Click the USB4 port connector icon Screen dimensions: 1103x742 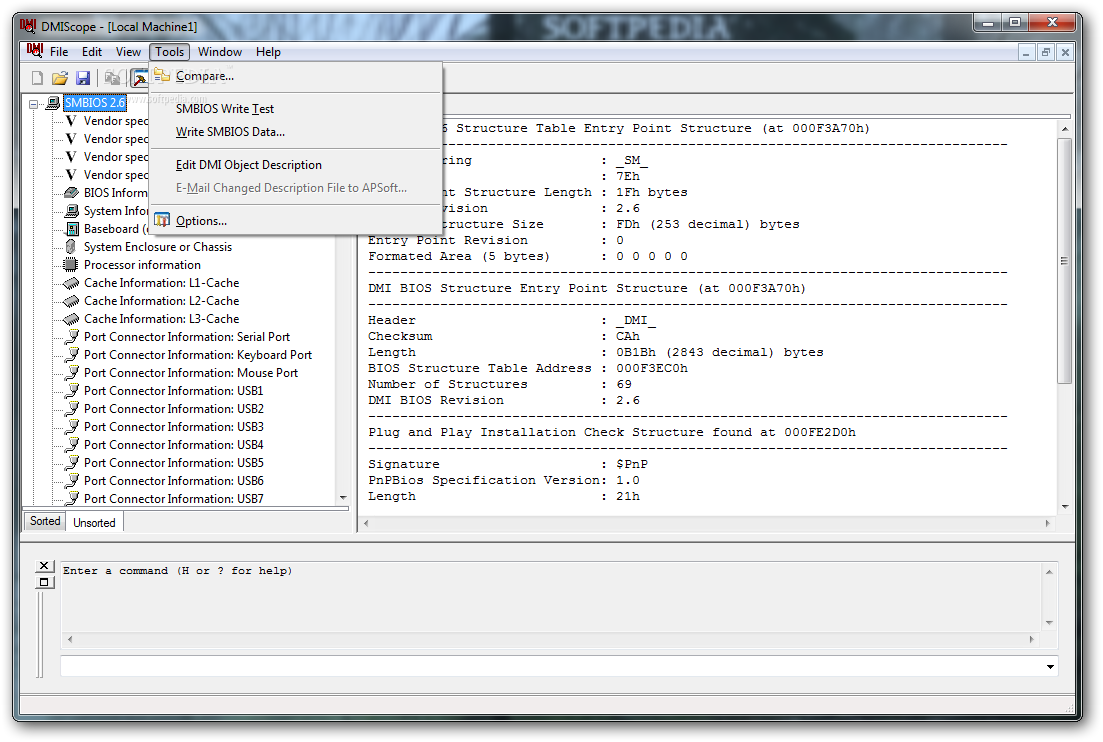click(72, 444)
